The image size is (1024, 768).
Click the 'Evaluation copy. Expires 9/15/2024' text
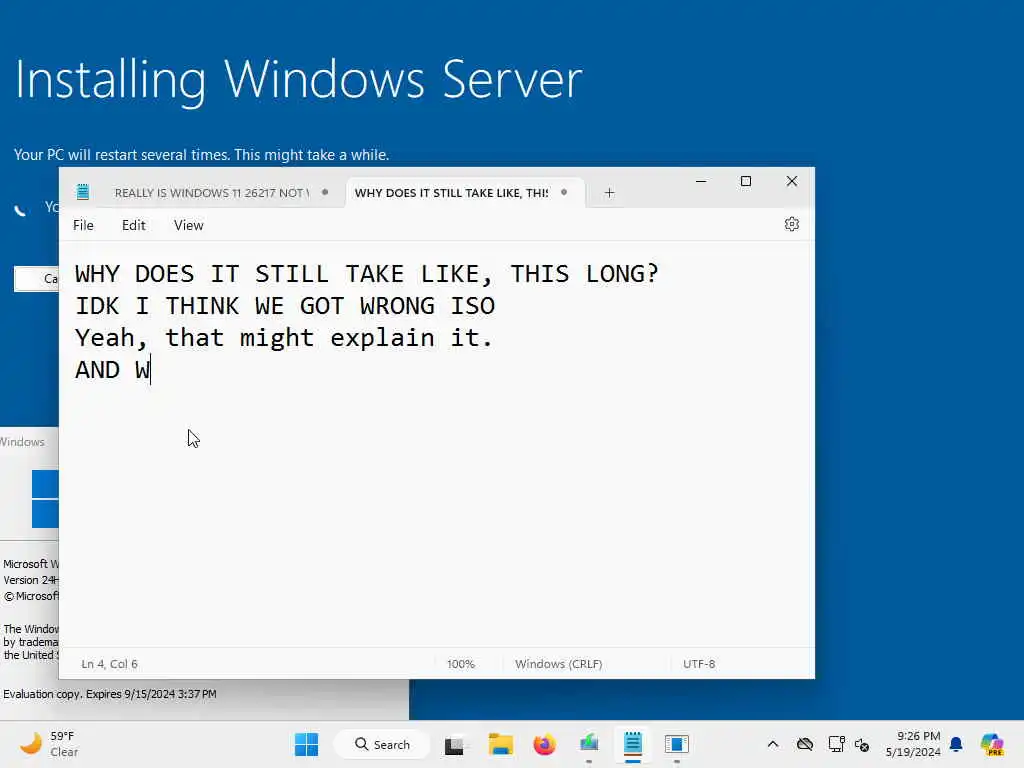tap(110, 694)
